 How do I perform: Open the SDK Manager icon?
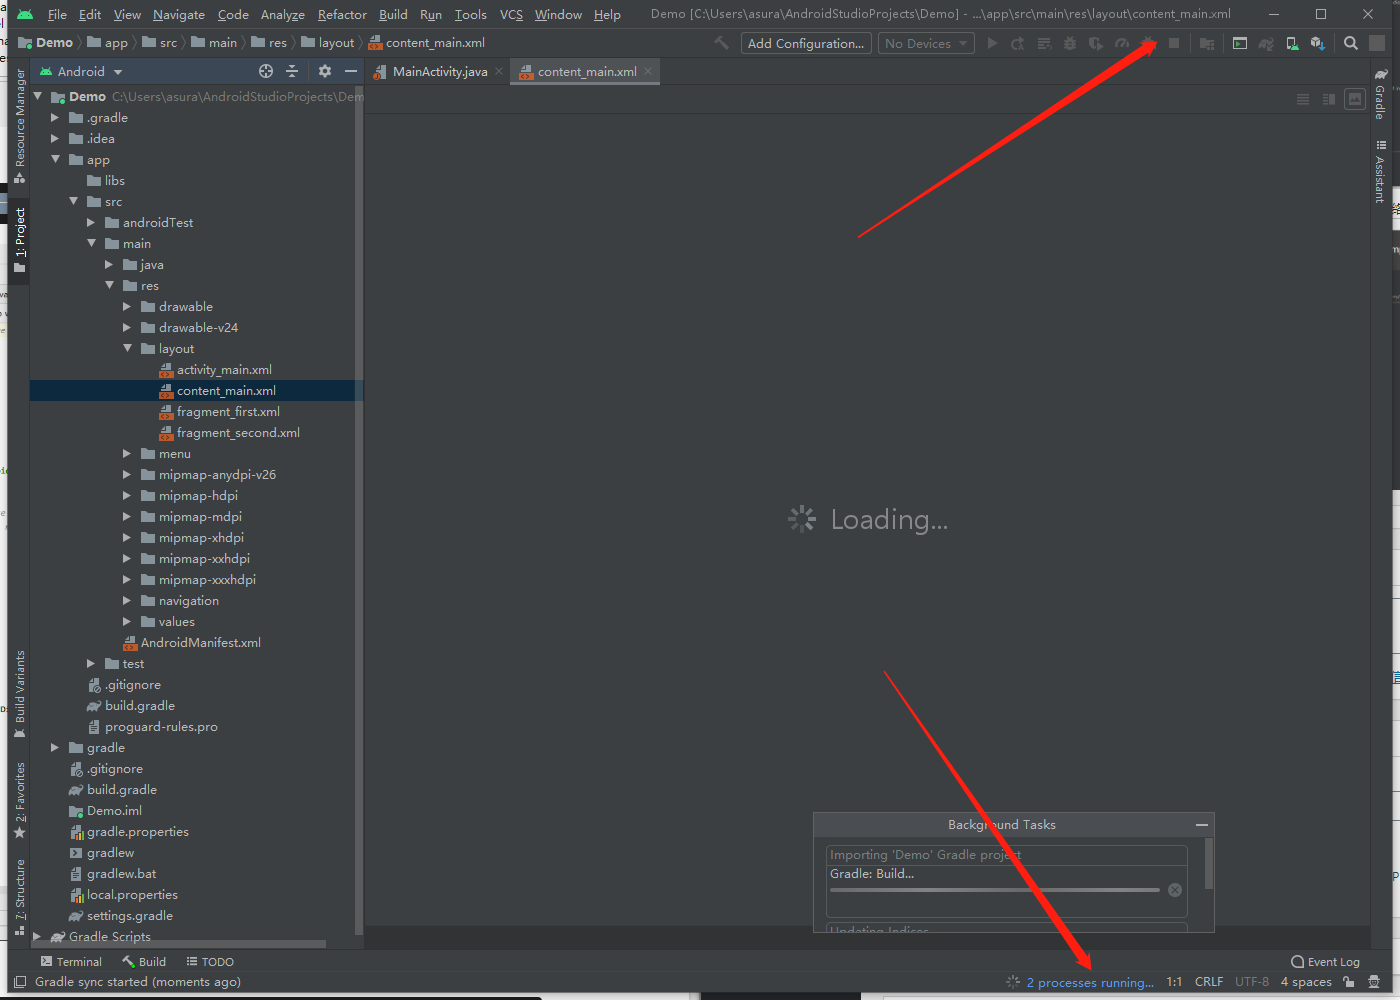tap(1317, 43)
